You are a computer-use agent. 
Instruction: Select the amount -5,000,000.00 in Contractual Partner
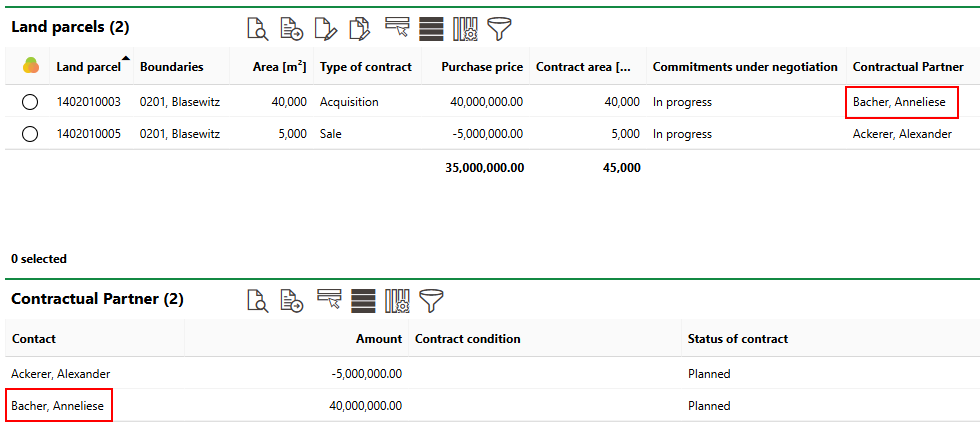tap(366, 374)
